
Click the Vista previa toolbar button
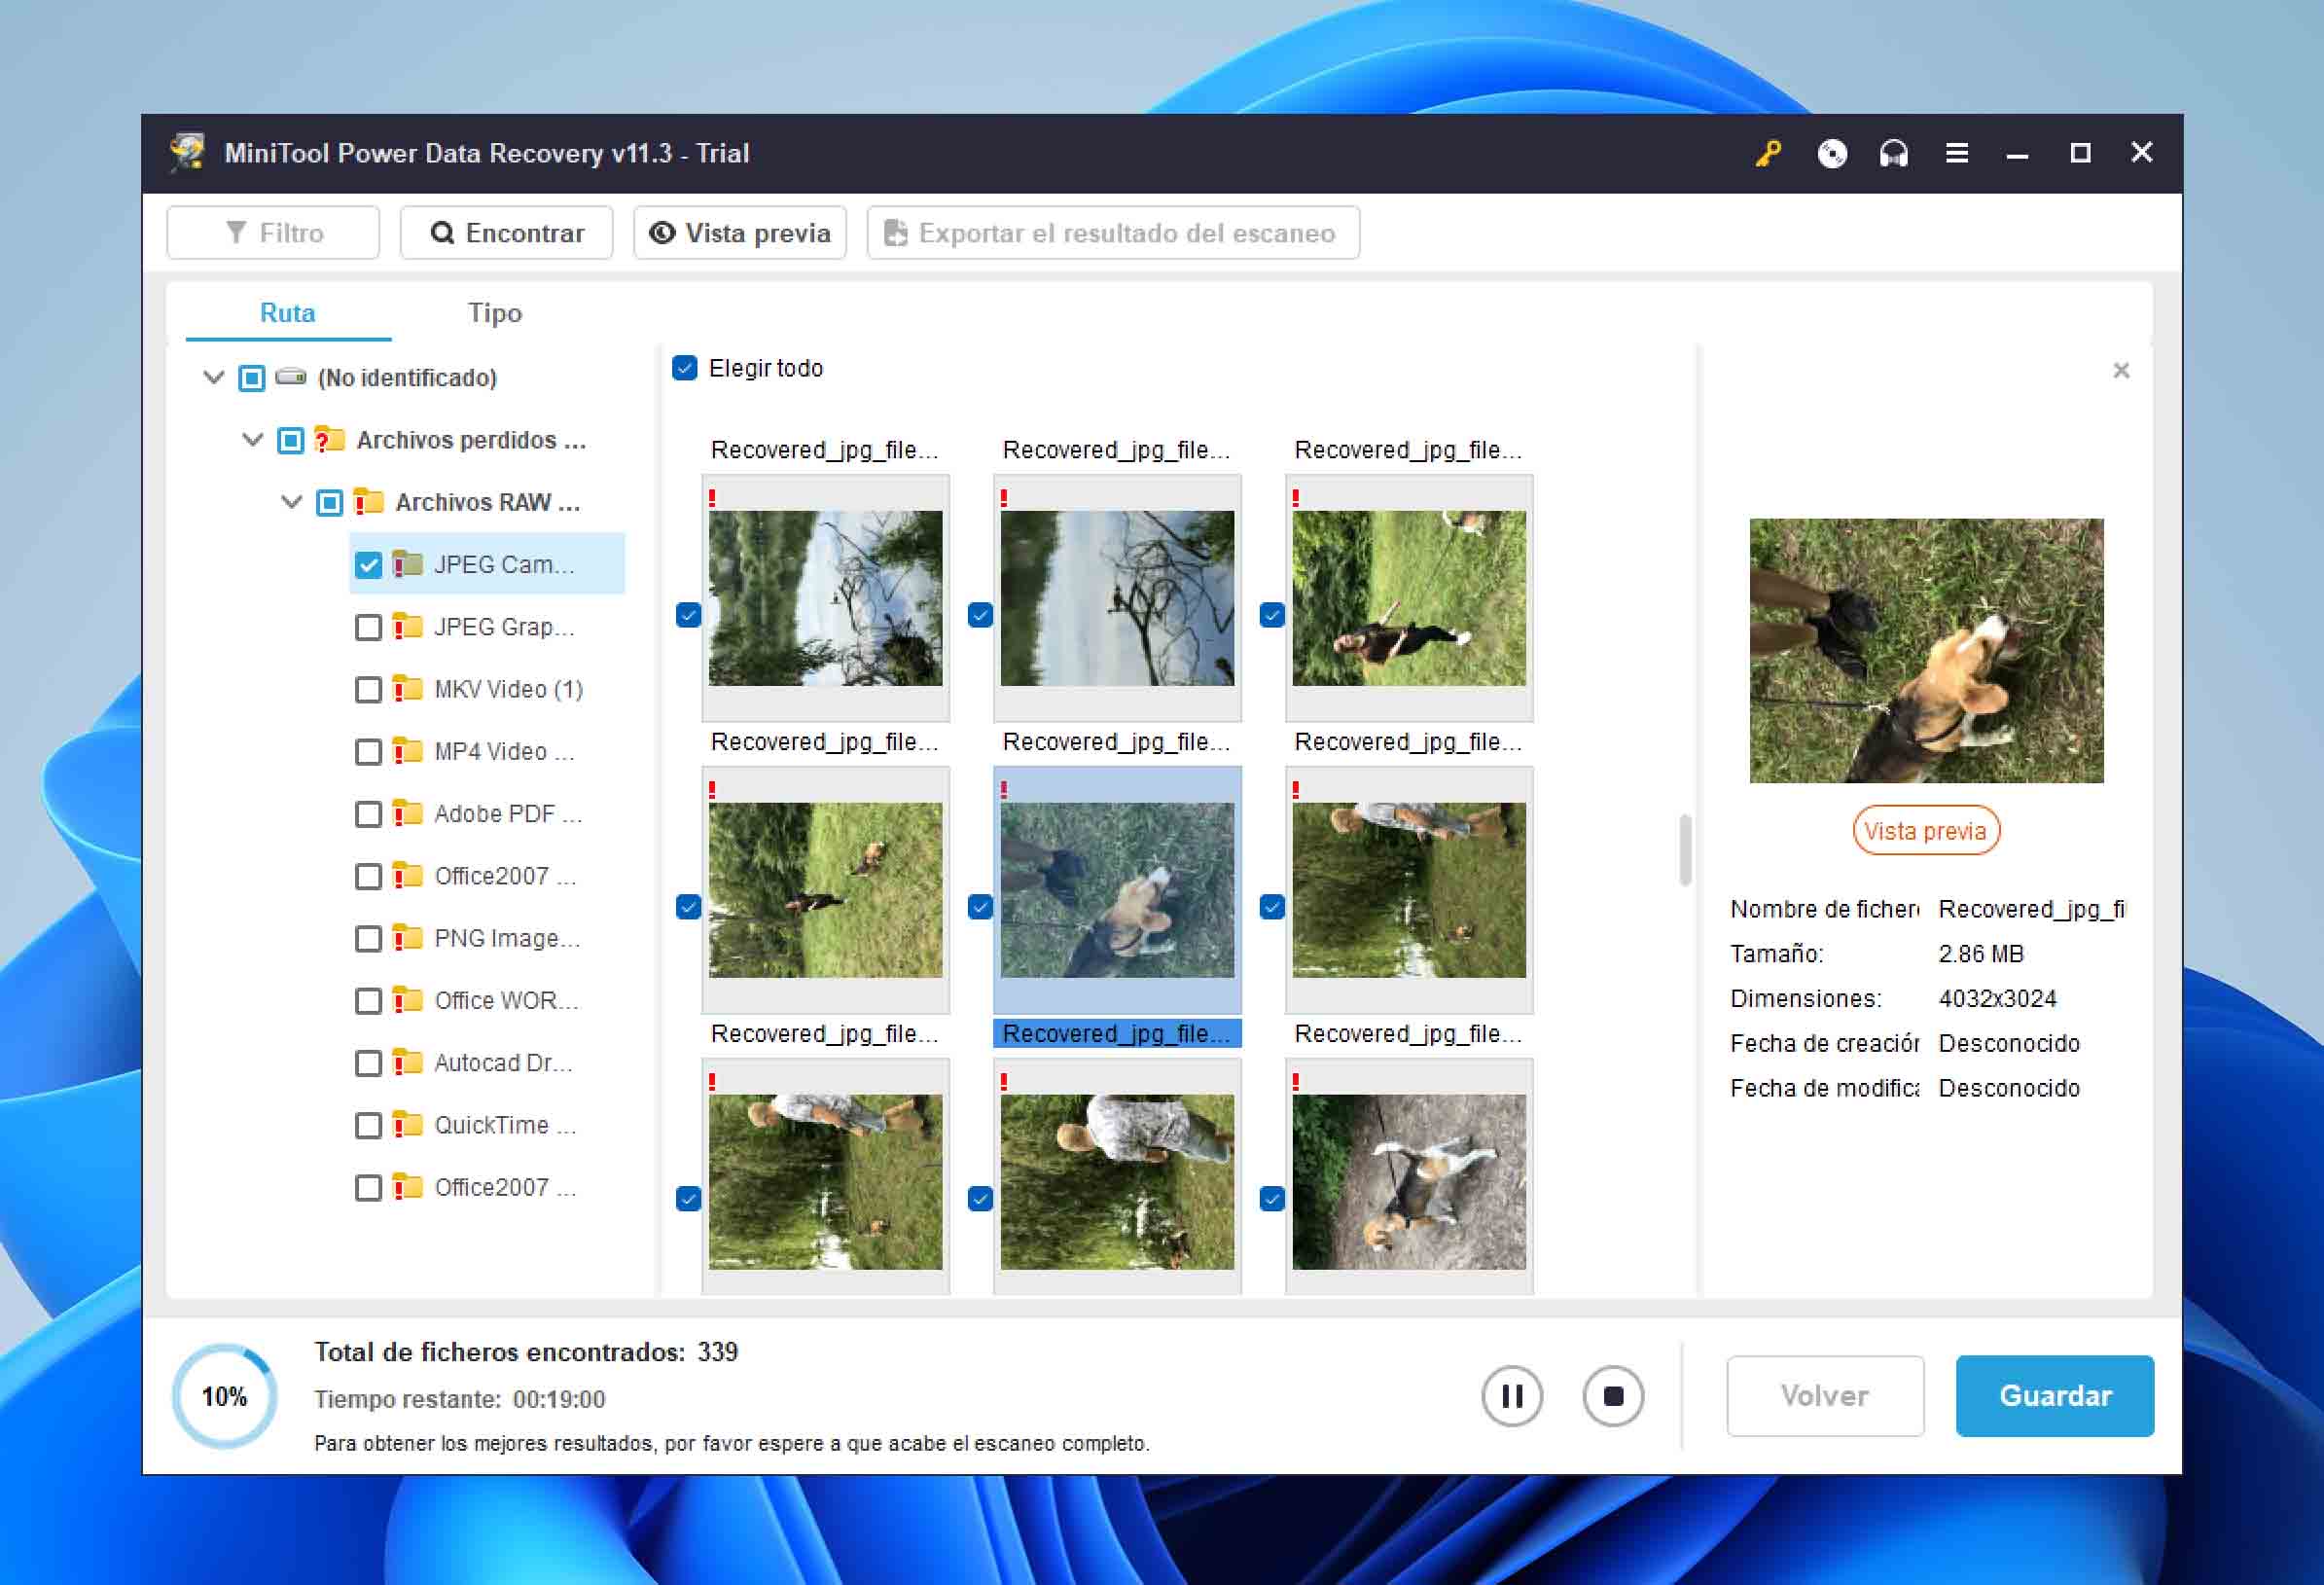[740, 233]
